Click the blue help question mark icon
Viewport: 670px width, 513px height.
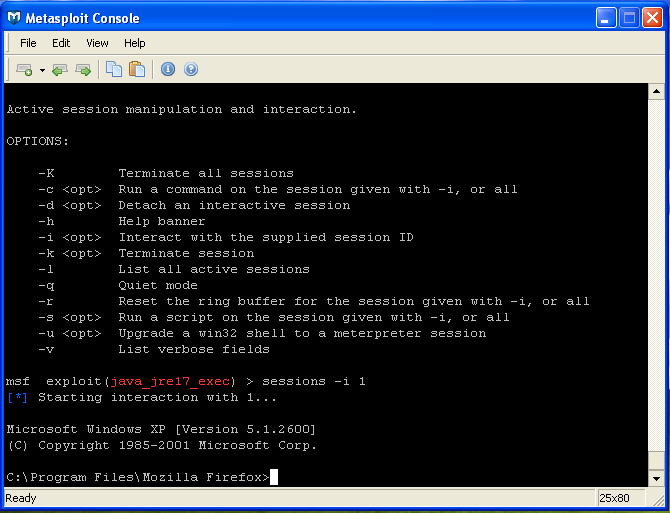191,69
